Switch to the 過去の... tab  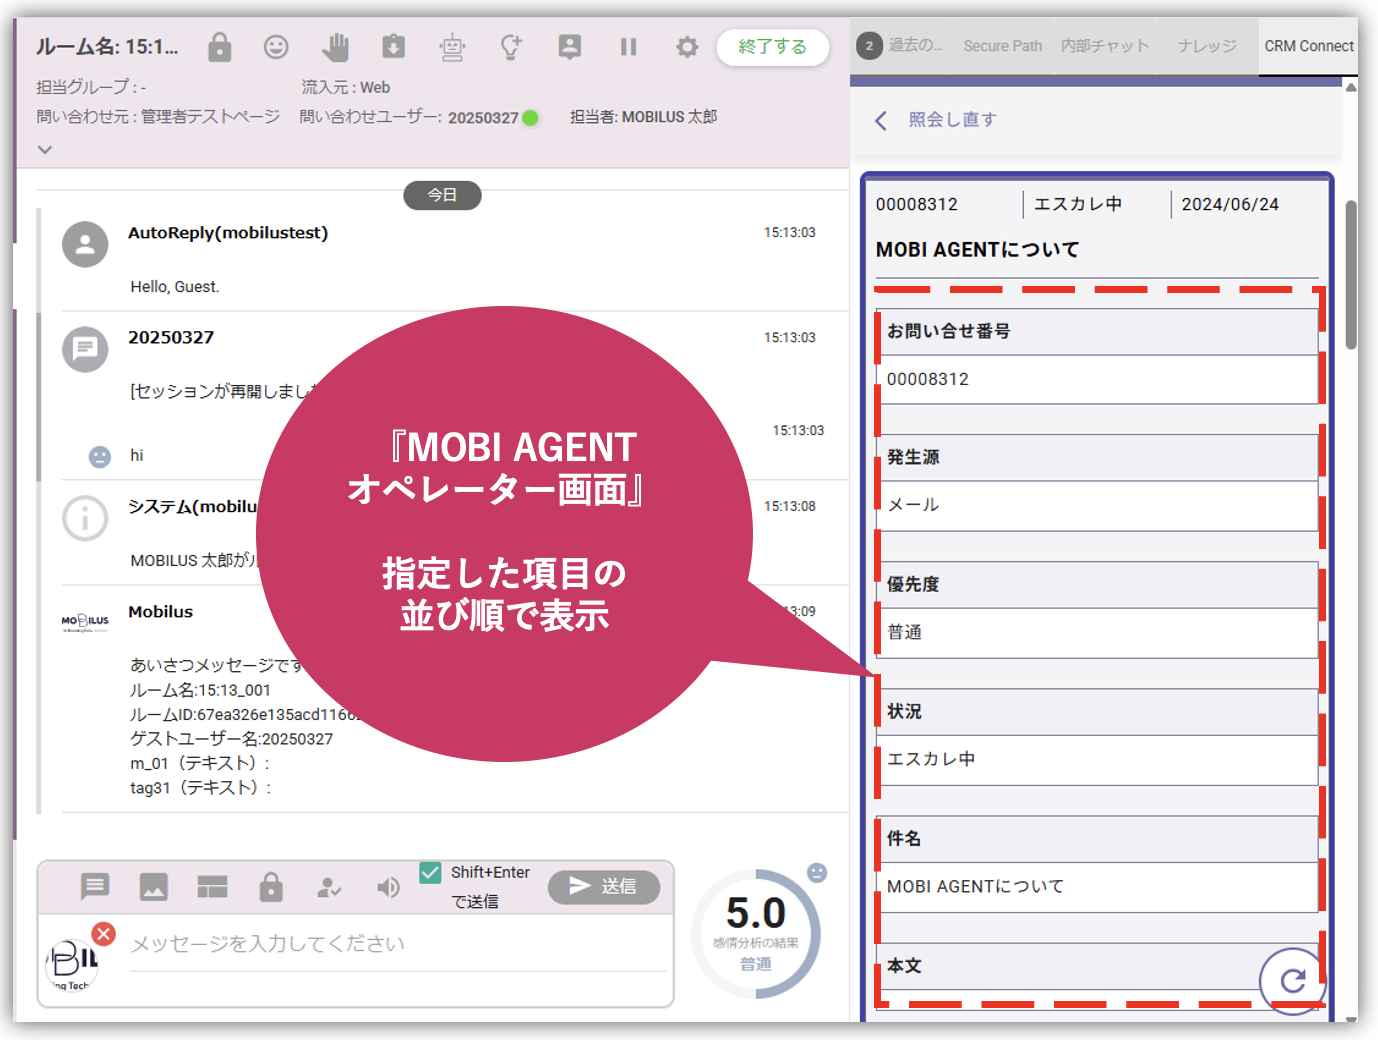(x=900, y=46)
